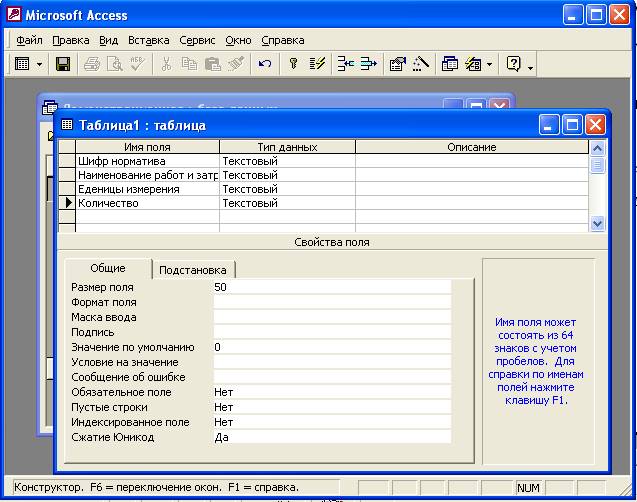This screenshot has width=637, height=502.
Task: Click the Размер поля value field
Action: [x=330, y=287]
